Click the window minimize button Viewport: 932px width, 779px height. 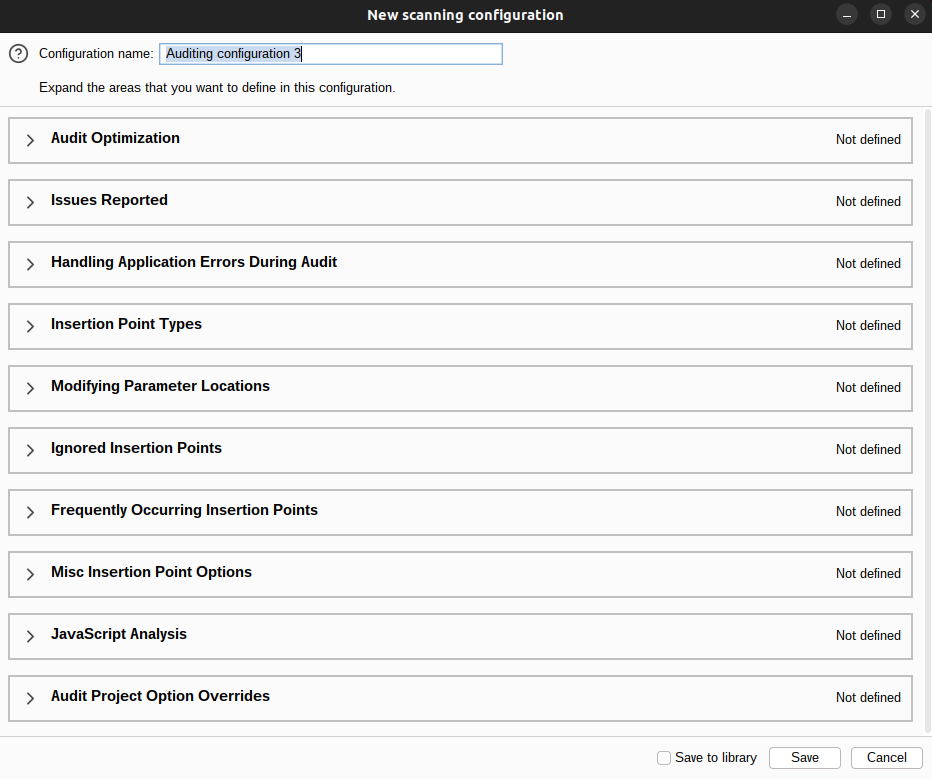[847, 14]
